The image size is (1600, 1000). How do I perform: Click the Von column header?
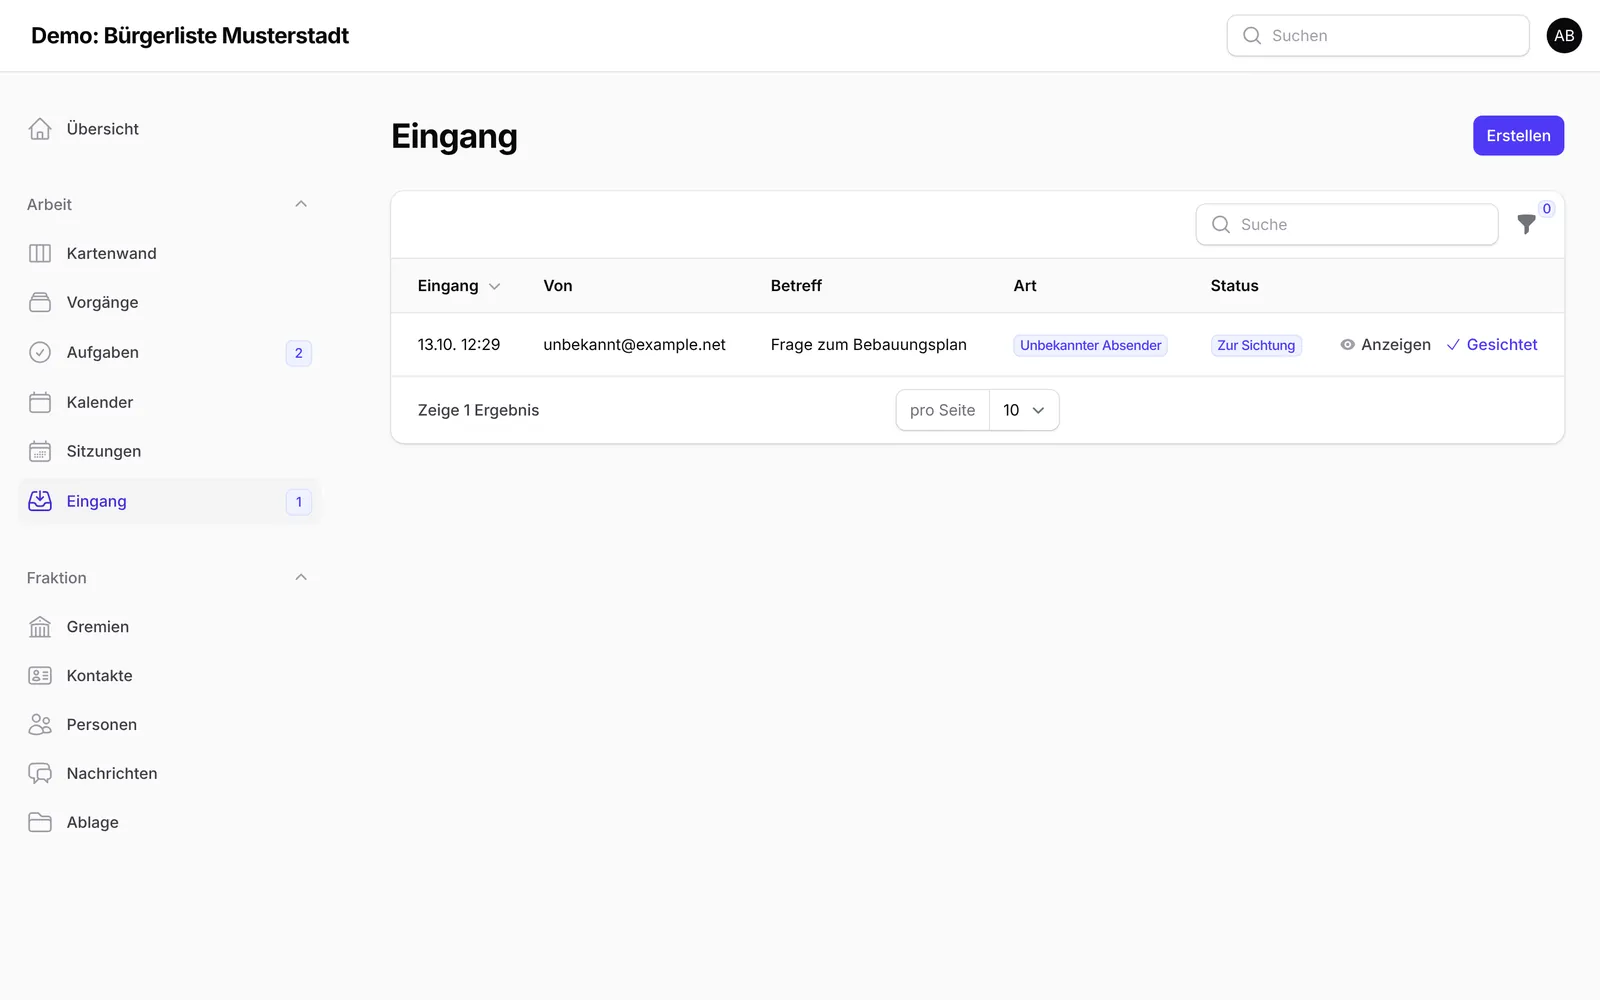[558, 286]
